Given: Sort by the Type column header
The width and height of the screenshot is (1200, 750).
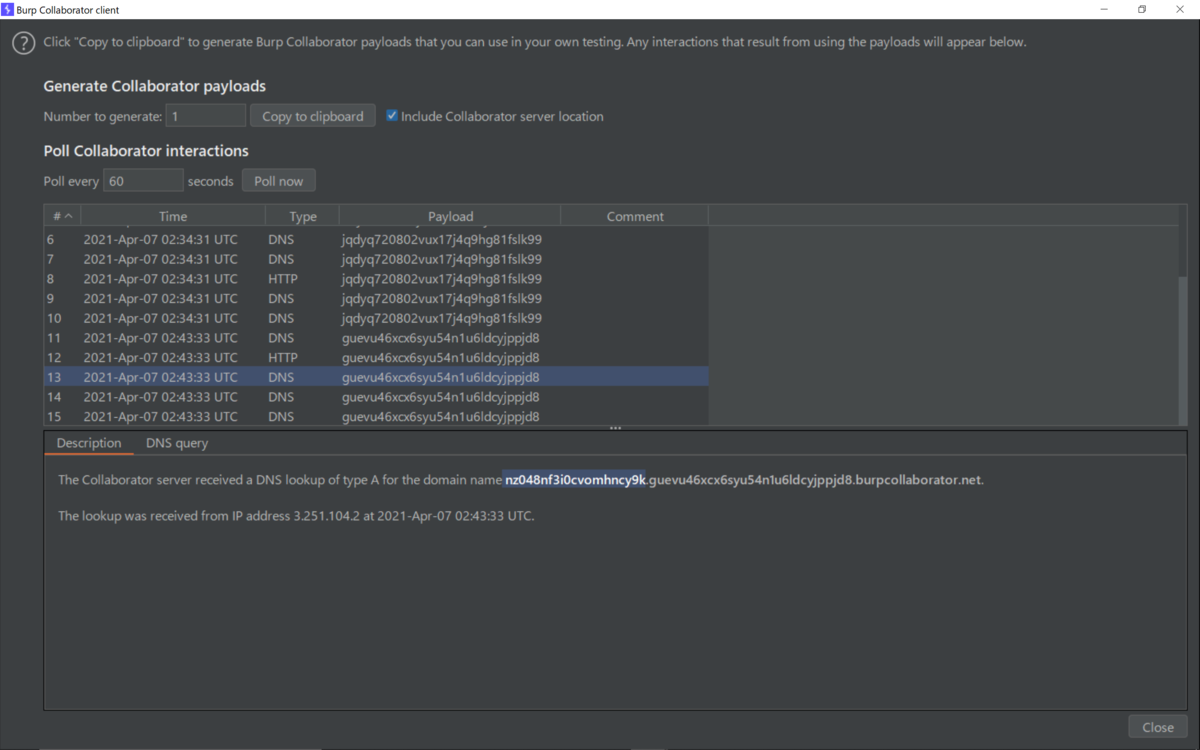Looking at the screenshot, I should pyautogui.click(x=302, y=216).
